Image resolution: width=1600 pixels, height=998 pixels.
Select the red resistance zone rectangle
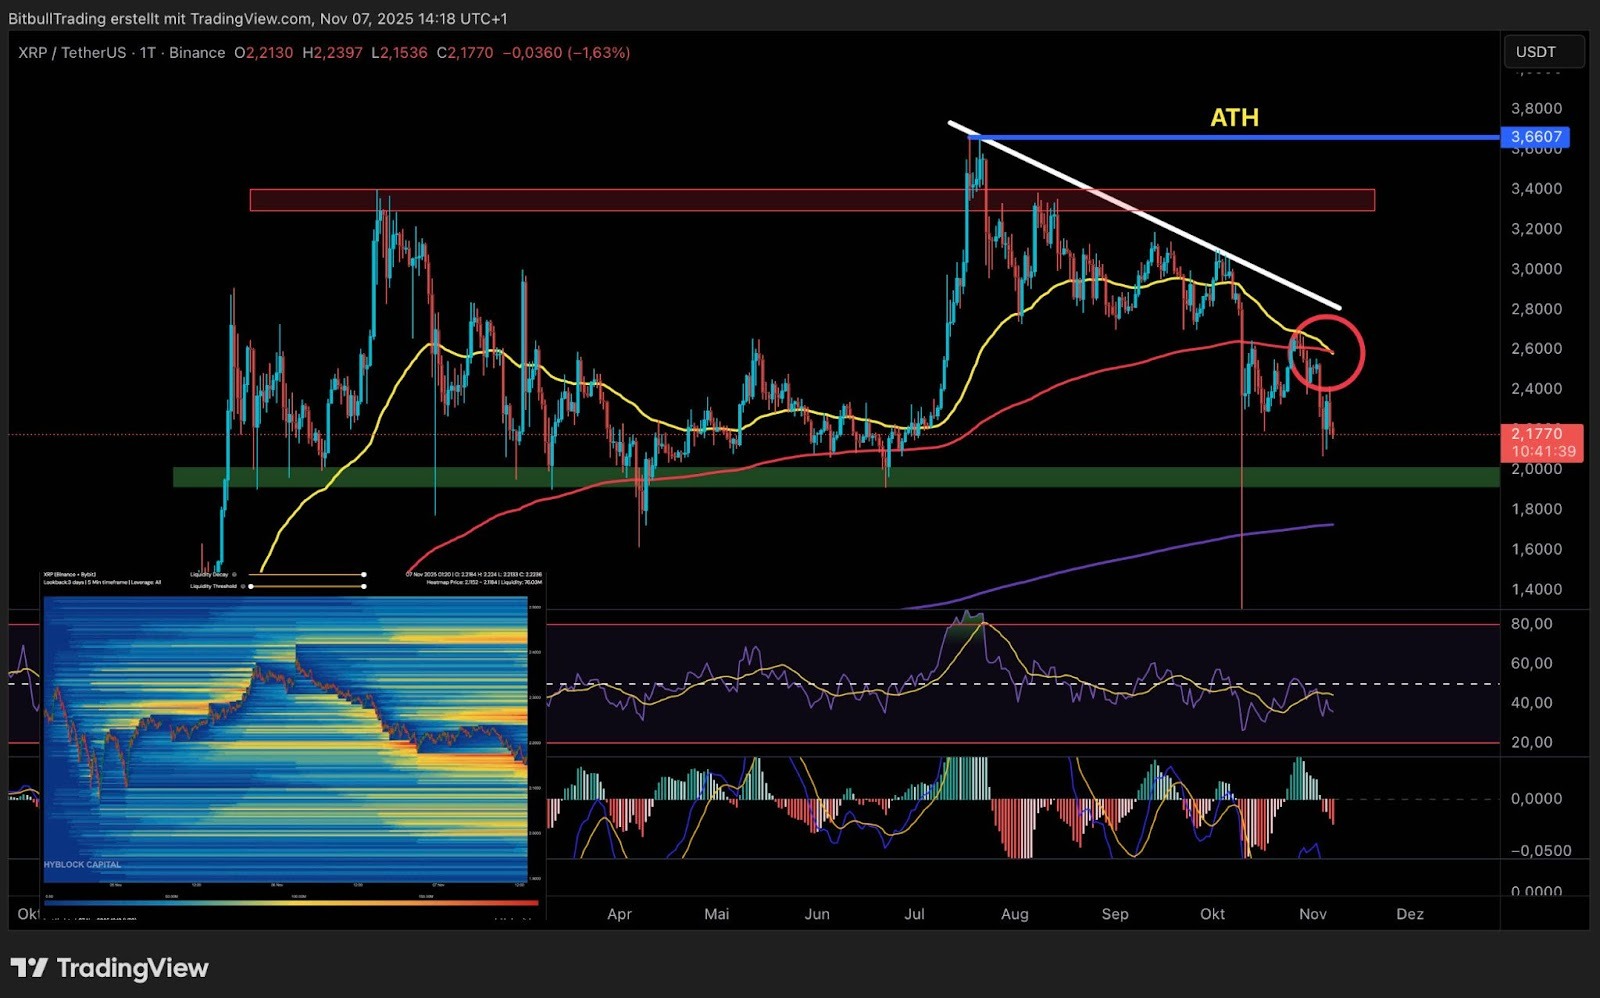(811, 200)
